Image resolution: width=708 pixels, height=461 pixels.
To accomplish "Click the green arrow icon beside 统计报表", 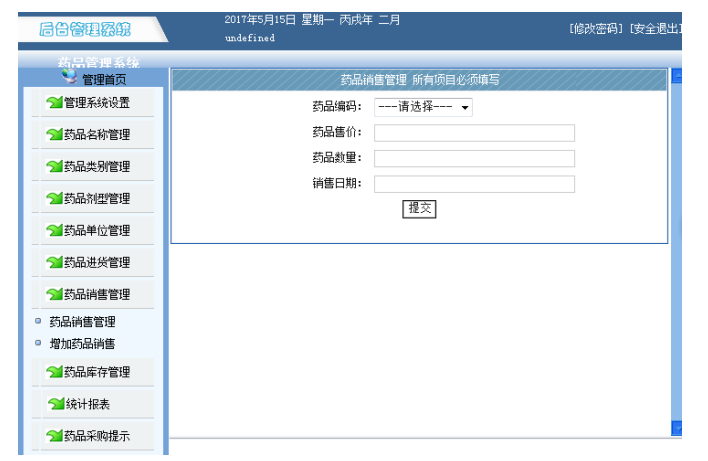I will click(x=56, y=404).
